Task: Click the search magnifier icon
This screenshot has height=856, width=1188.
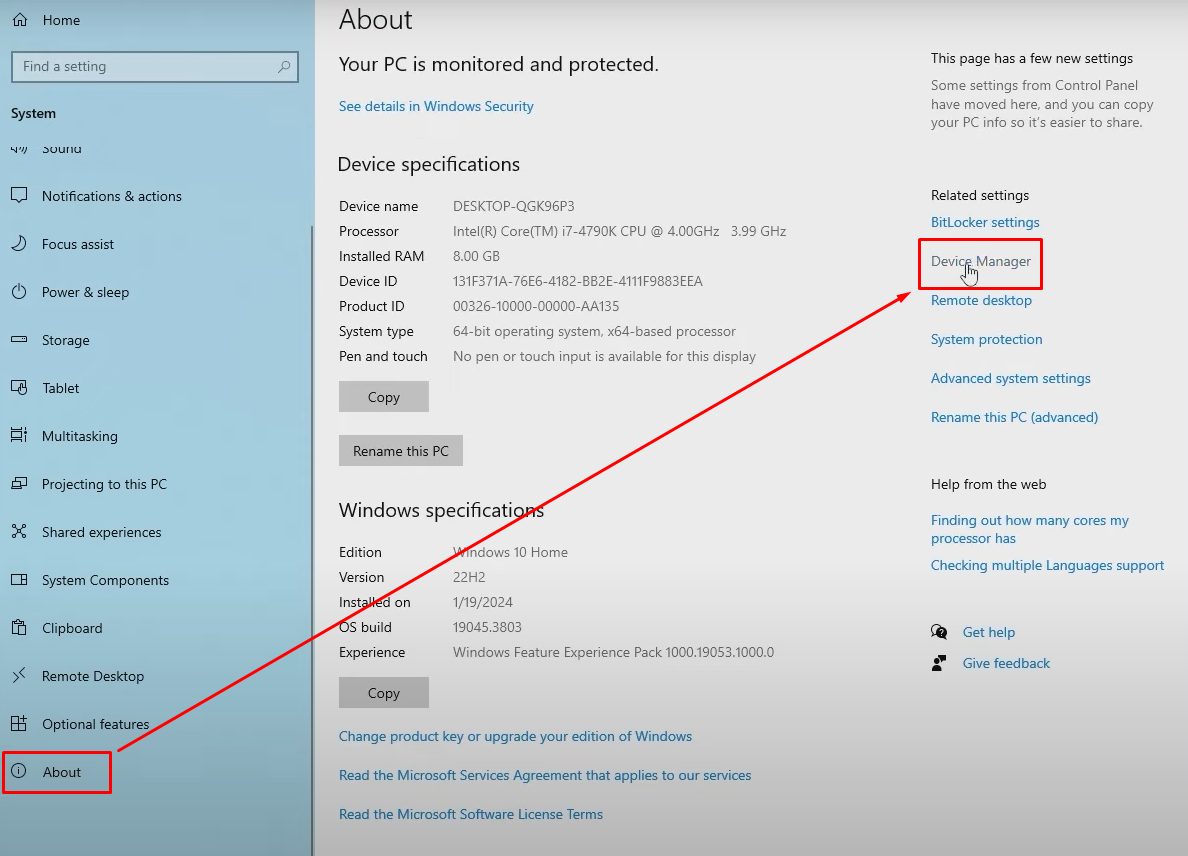Action: (x=285, y=67)
